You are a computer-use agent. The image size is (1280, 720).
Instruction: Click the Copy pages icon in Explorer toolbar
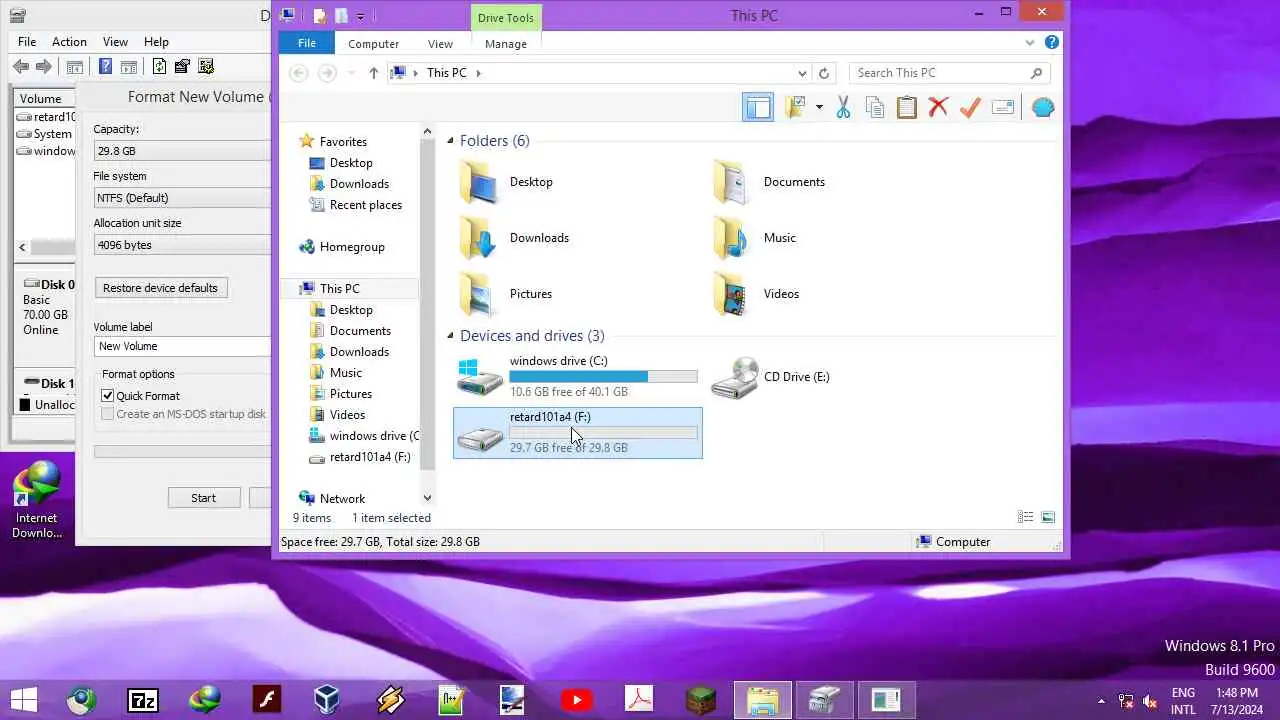click(x=875, y=107)
